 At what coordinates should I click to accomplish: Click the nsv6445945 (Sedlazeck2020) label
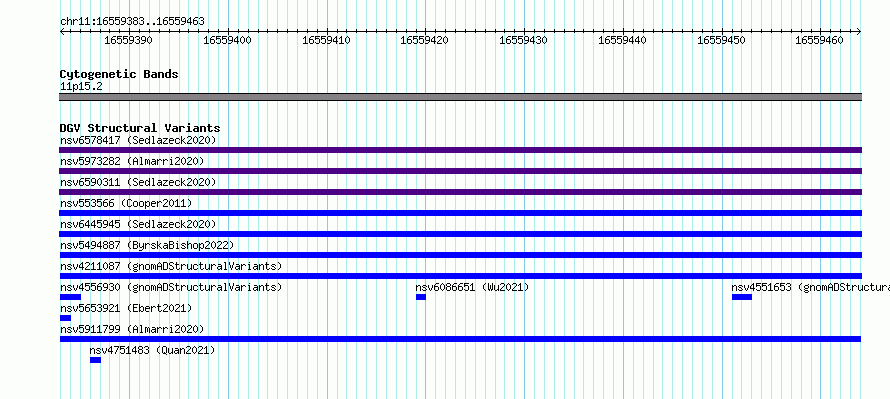pyautogui.click(x=138, y=224)
